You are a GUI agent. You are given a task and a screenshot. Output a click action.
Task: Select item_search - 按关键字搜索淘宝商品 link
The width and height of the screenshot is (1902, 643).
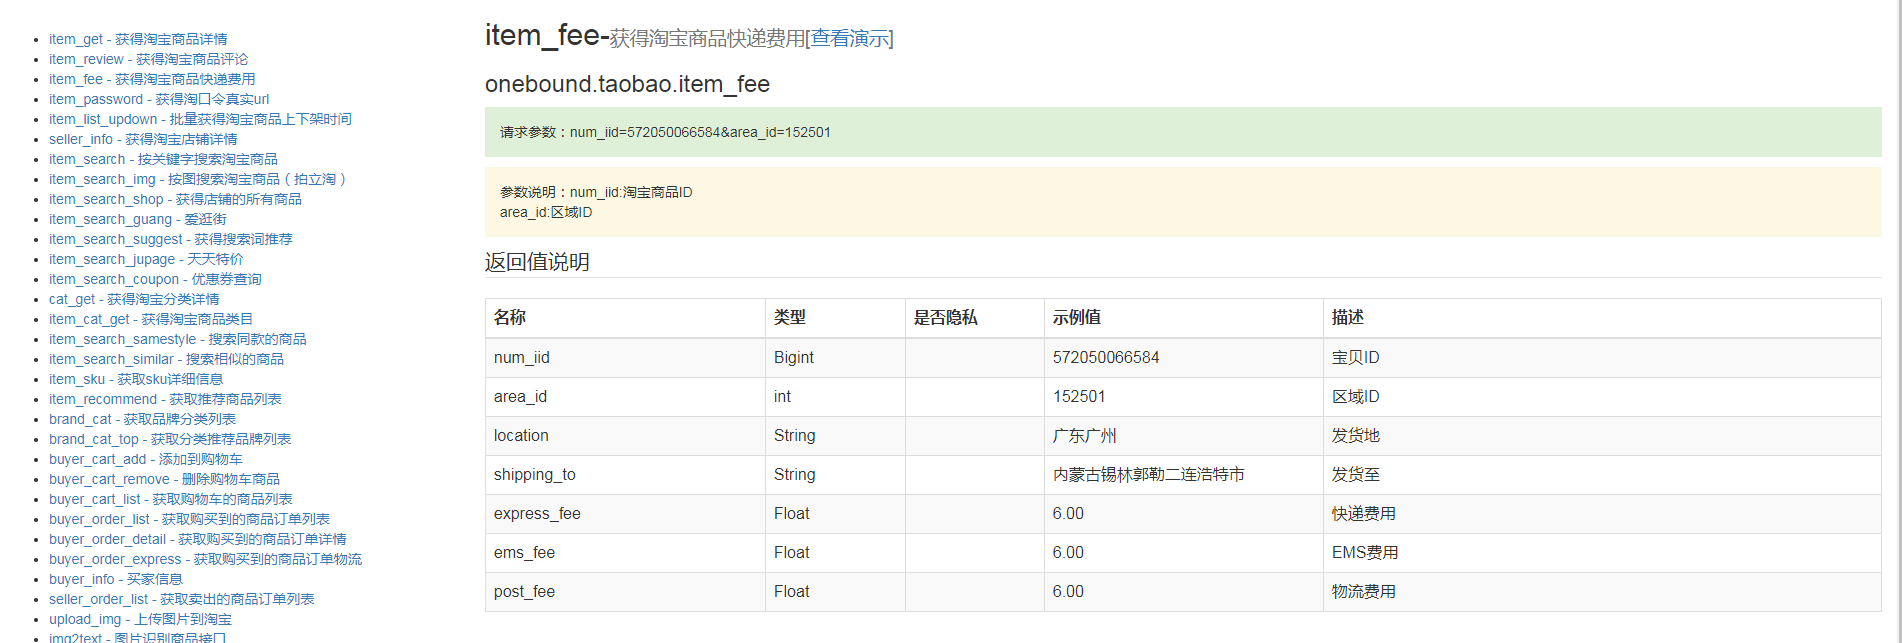[x=163, y=159]
